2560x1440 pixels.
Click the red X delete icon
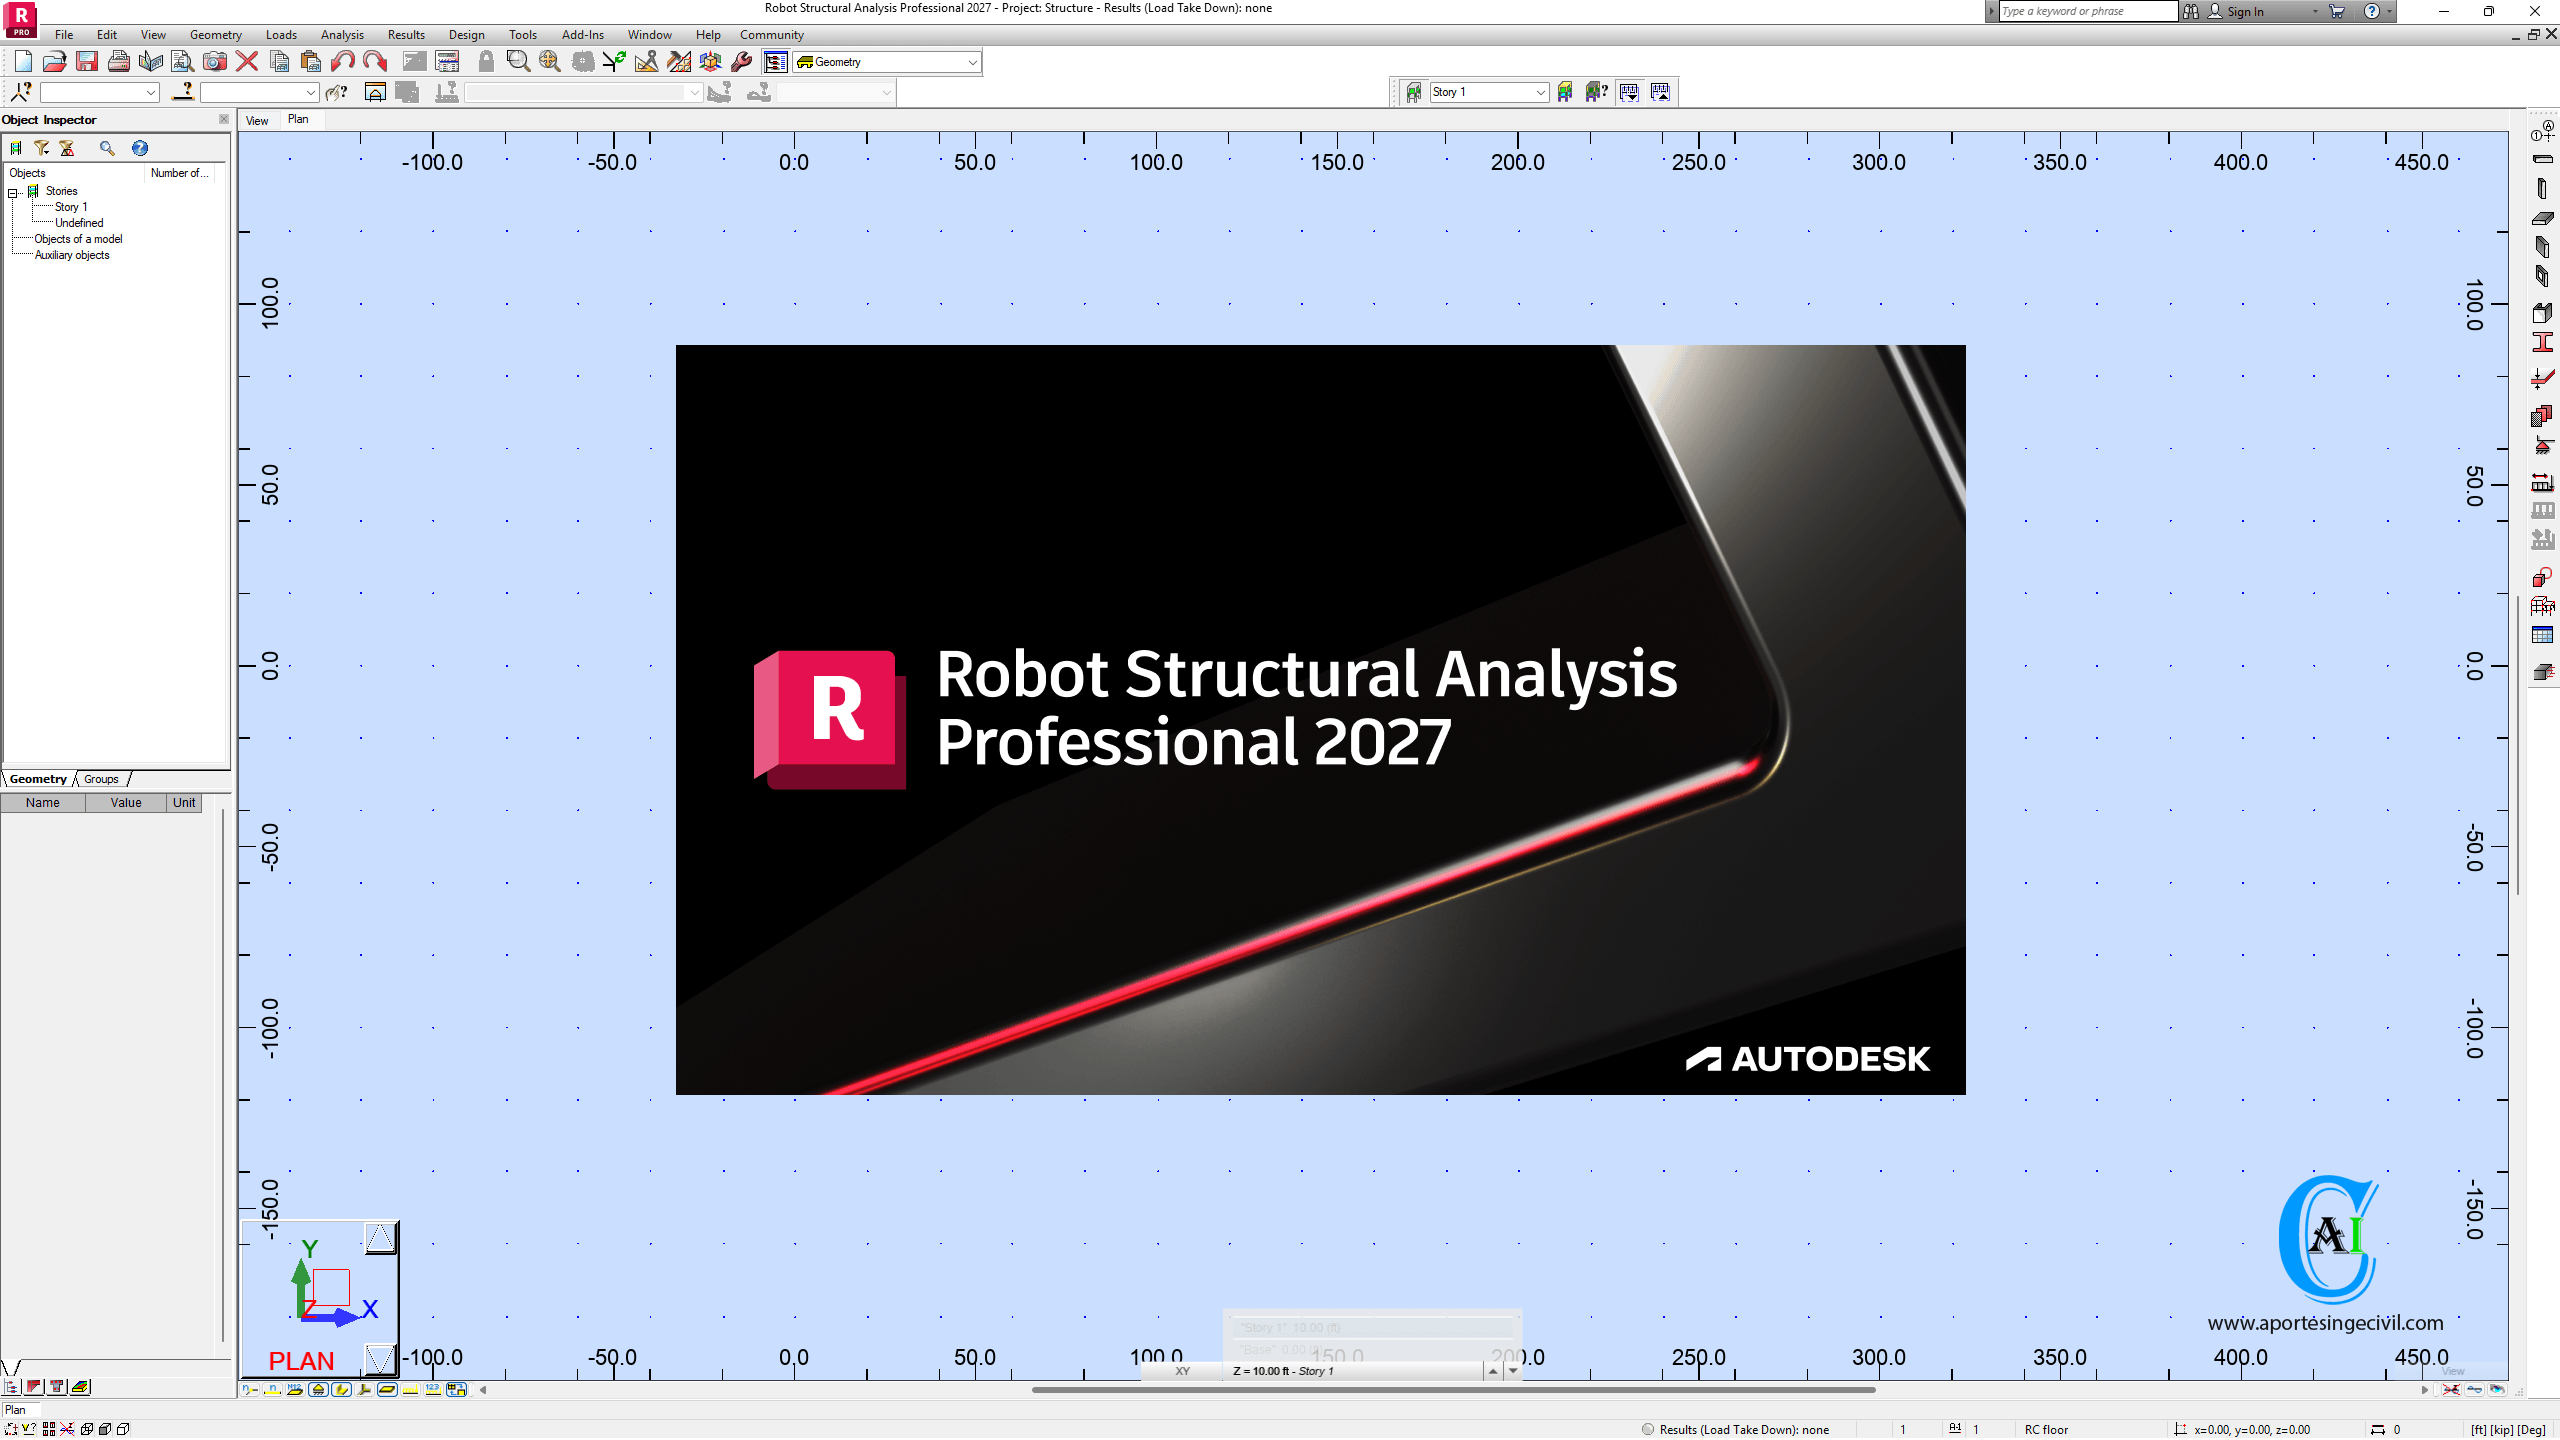click(247, 62)
